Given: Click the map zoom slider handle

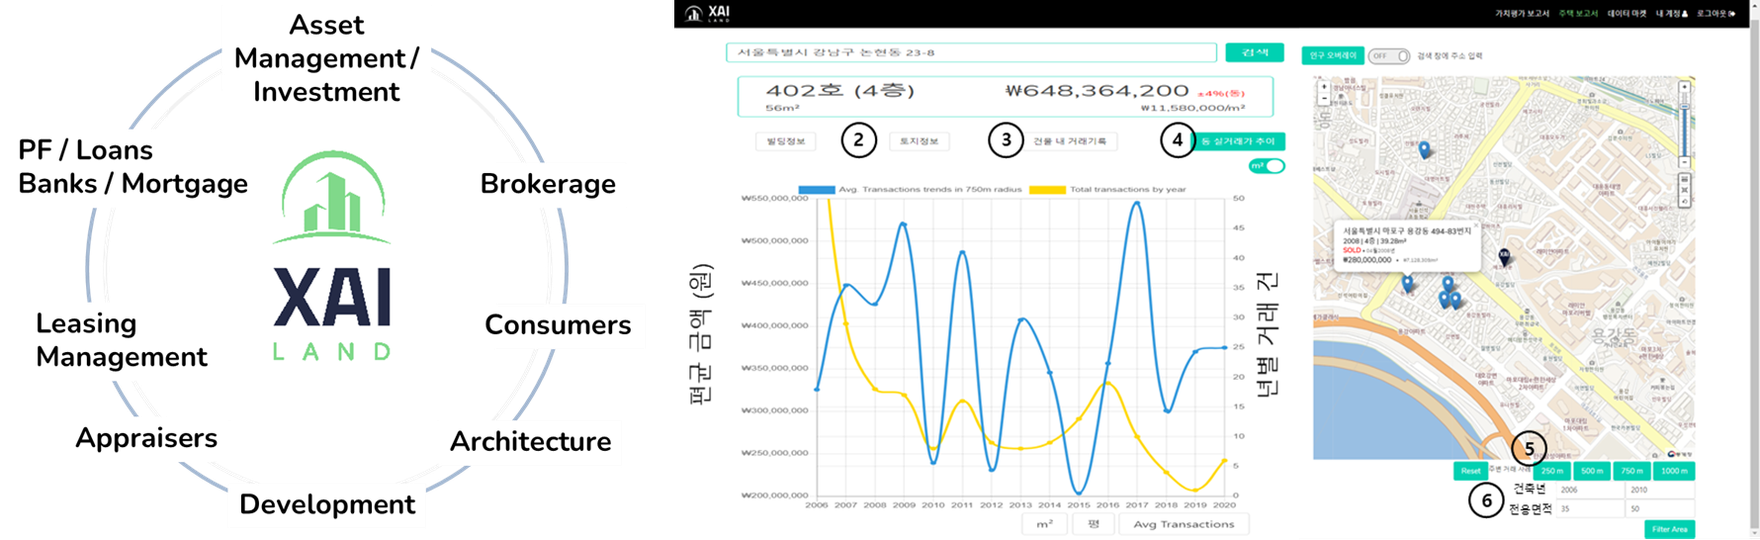Looking at the screenshot, I should 1684,106.
